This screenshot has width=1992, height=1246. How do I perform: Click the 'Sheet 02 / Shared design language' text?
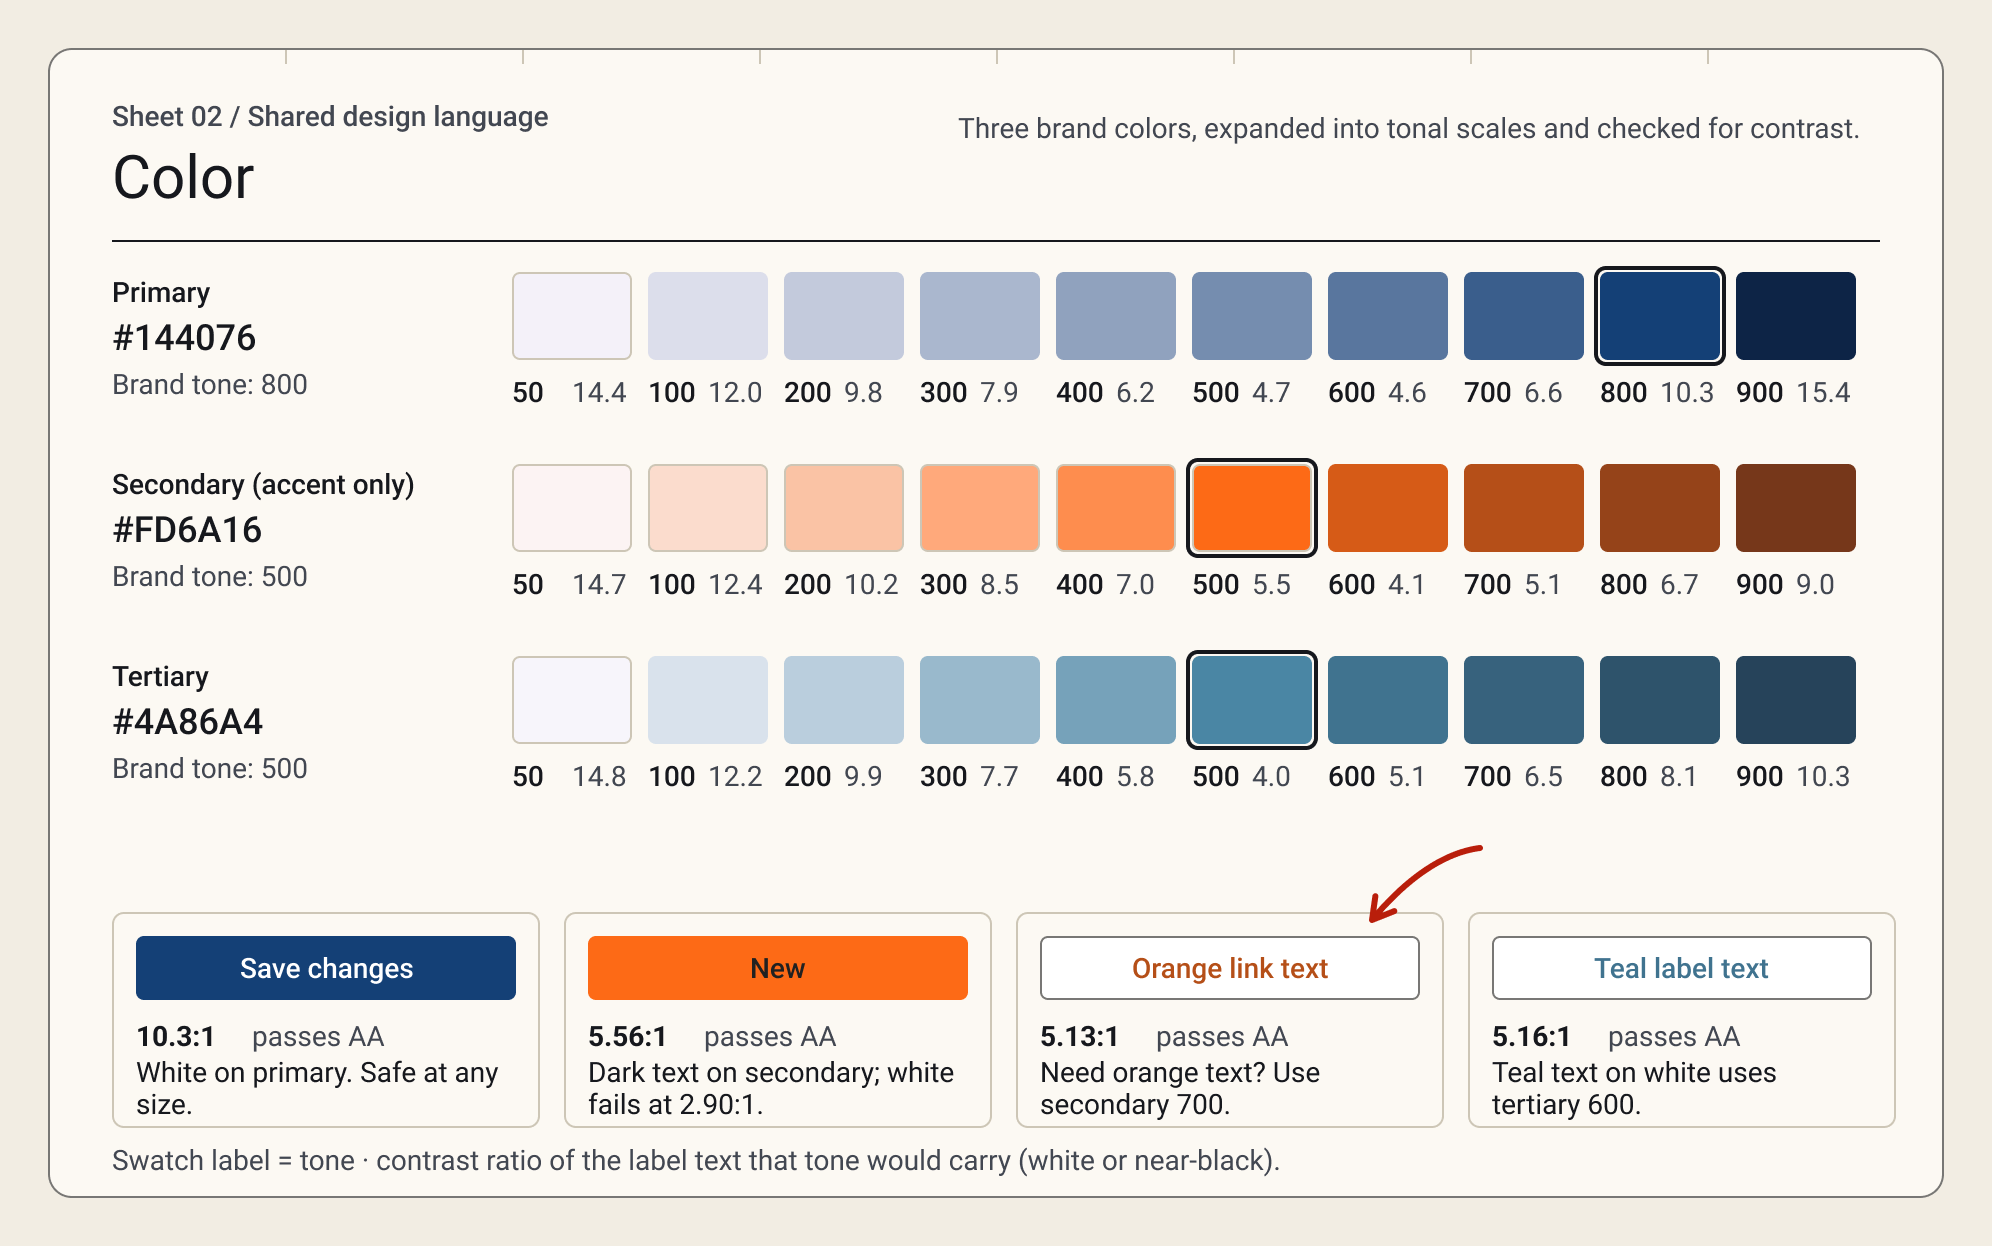click(330, 117)
